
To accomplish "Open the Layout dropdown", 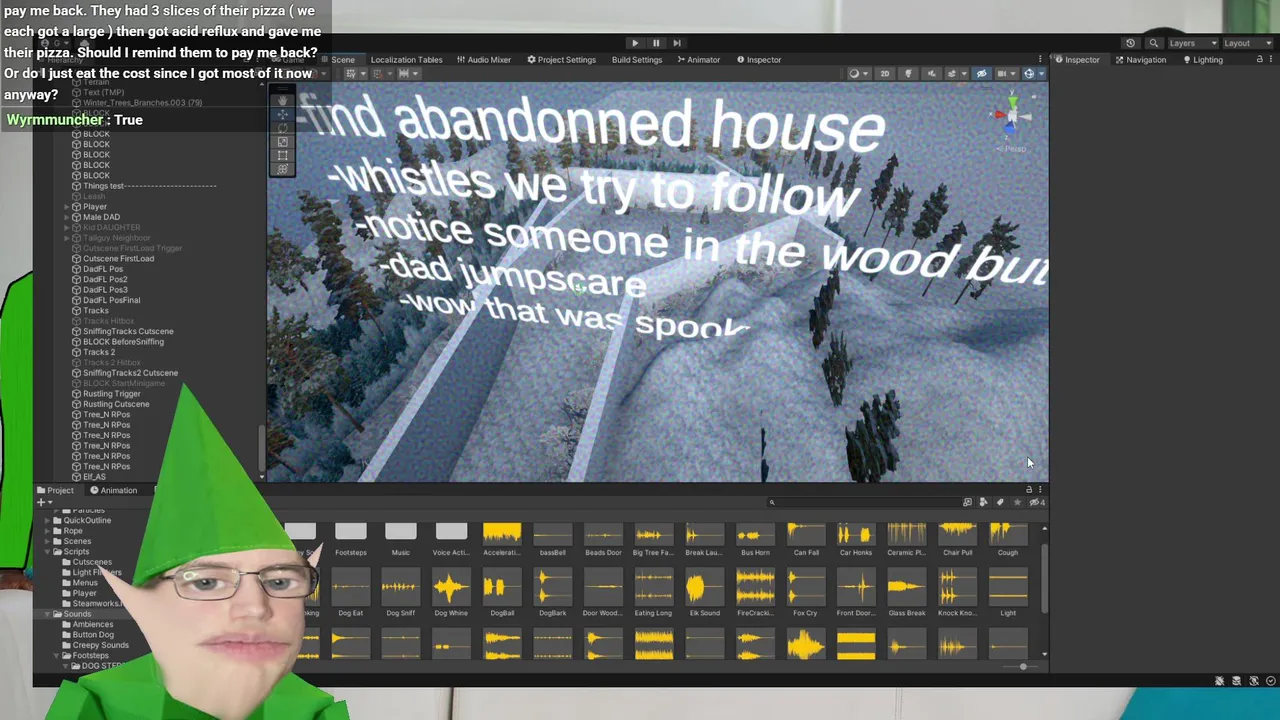I will [1249, 43].
